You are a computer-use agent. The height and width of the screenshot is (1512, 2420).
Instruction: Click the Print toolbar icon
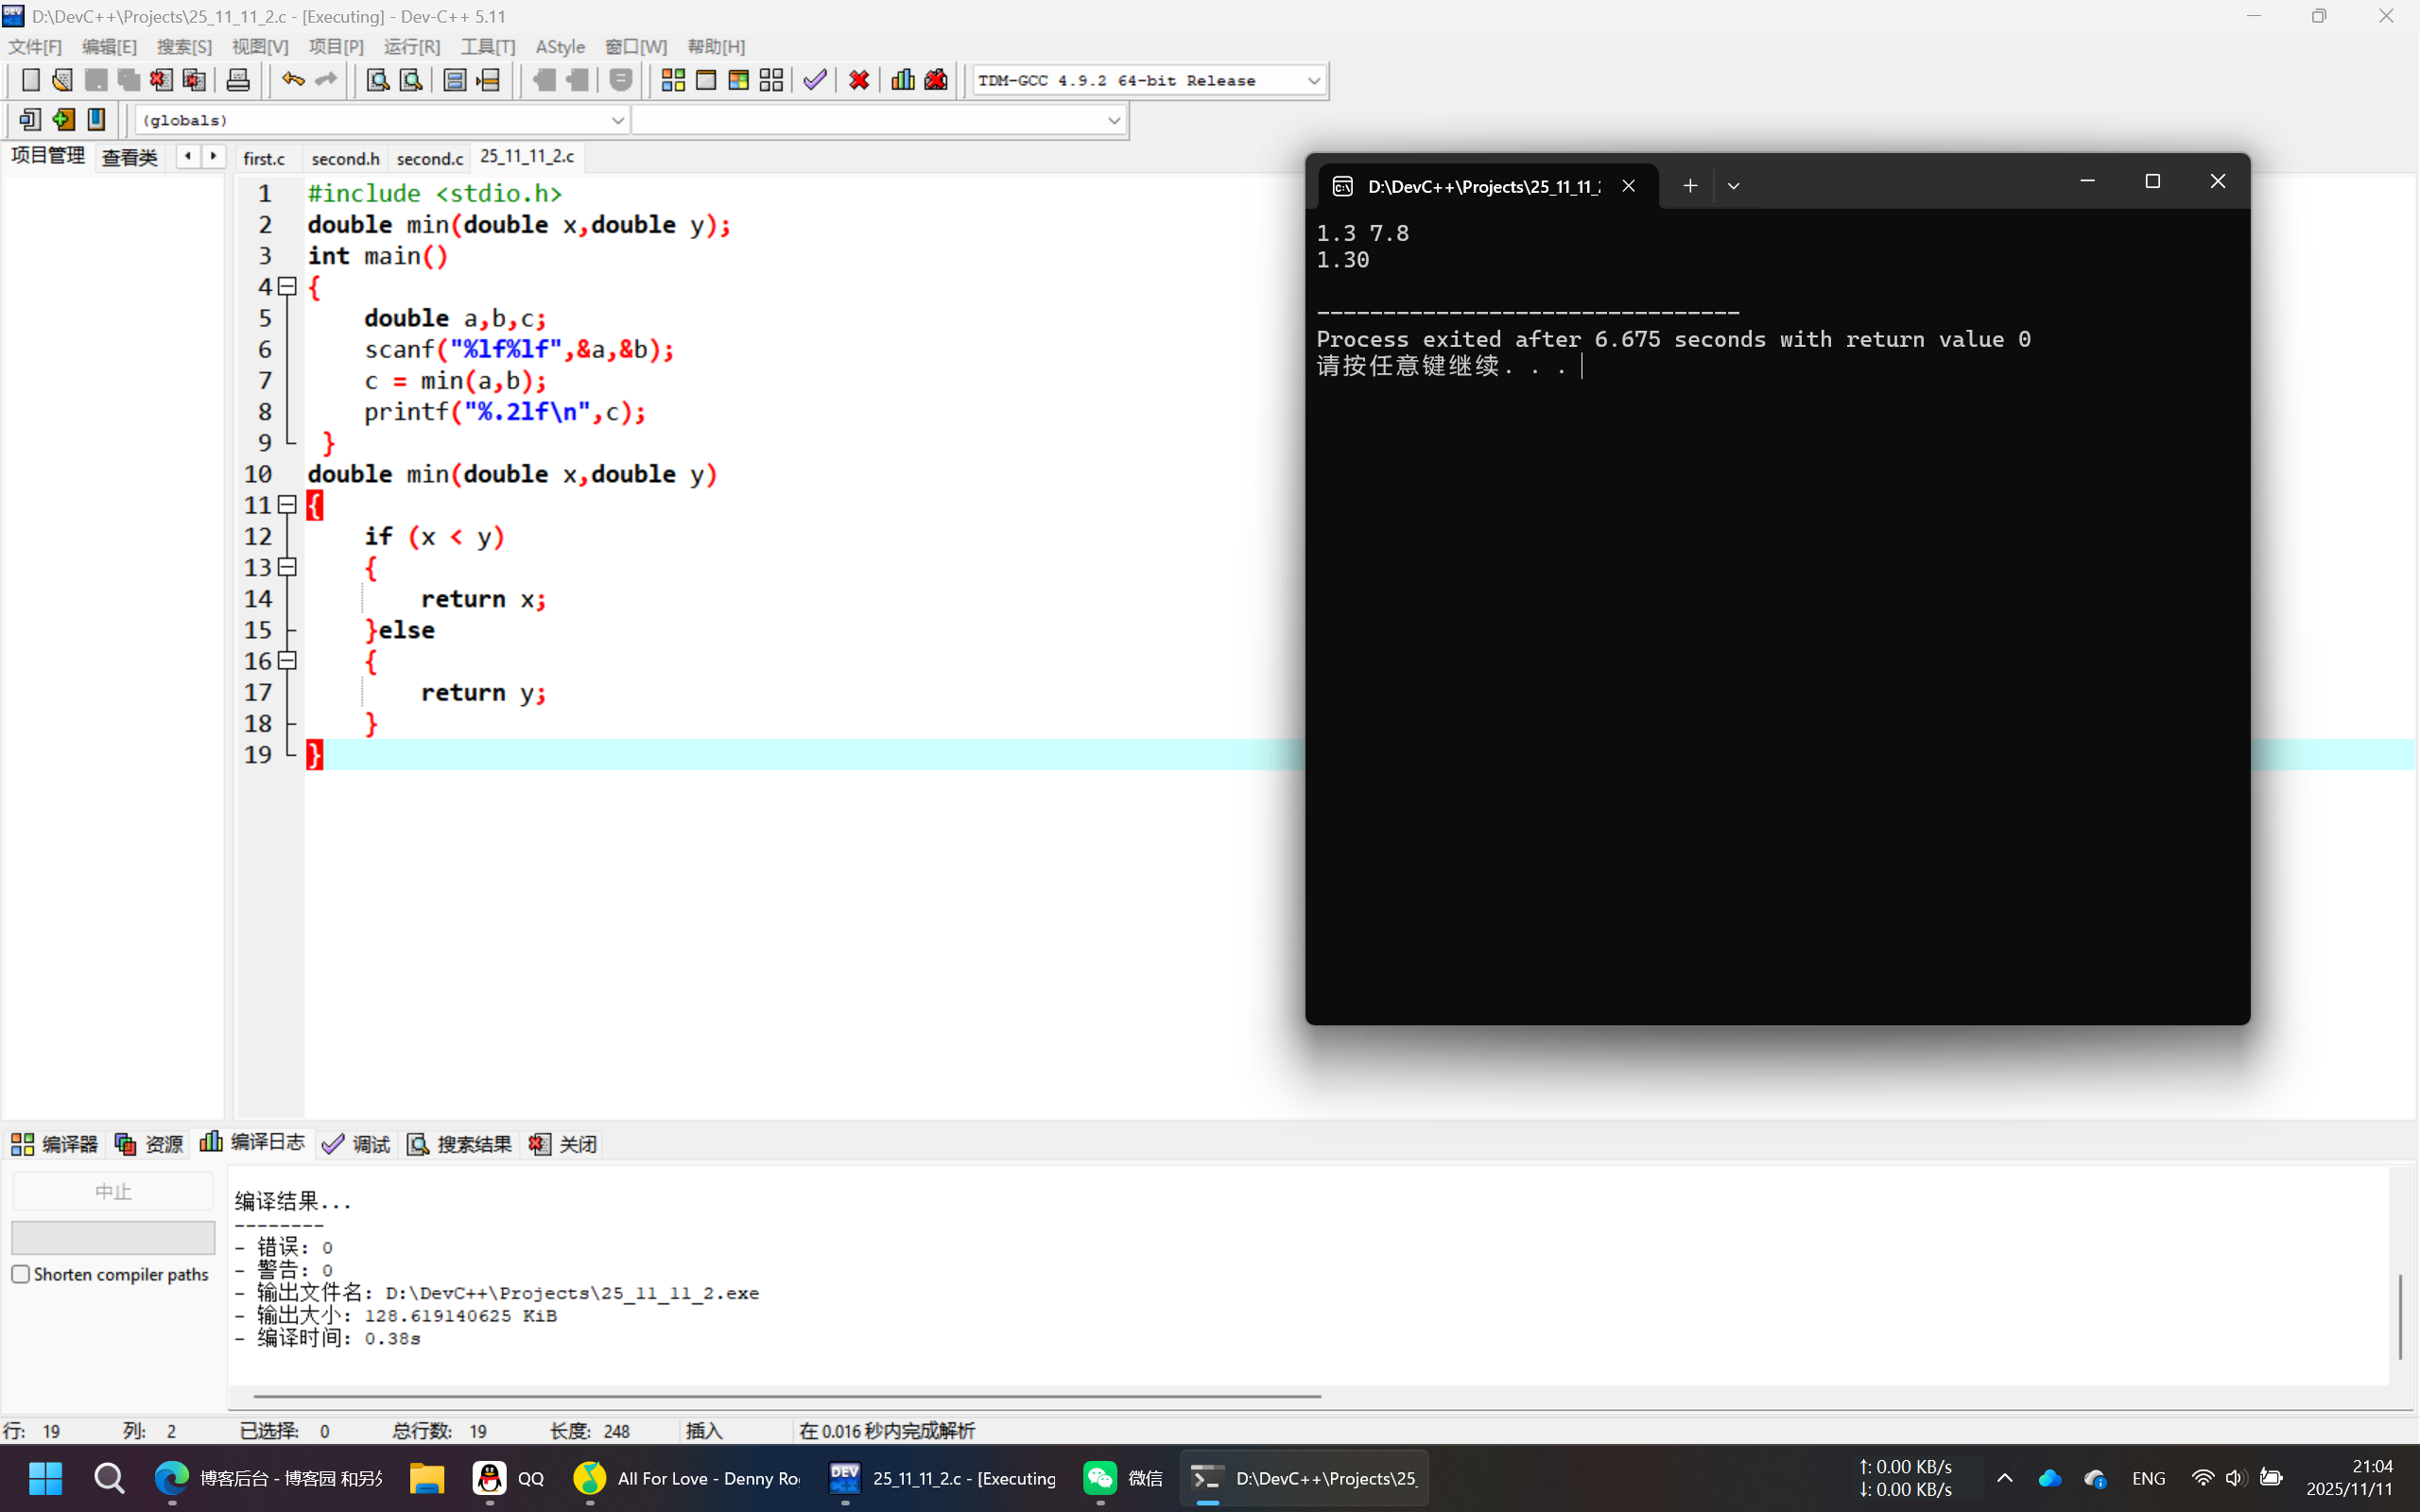pyautogui.click(x=238, y=80)
